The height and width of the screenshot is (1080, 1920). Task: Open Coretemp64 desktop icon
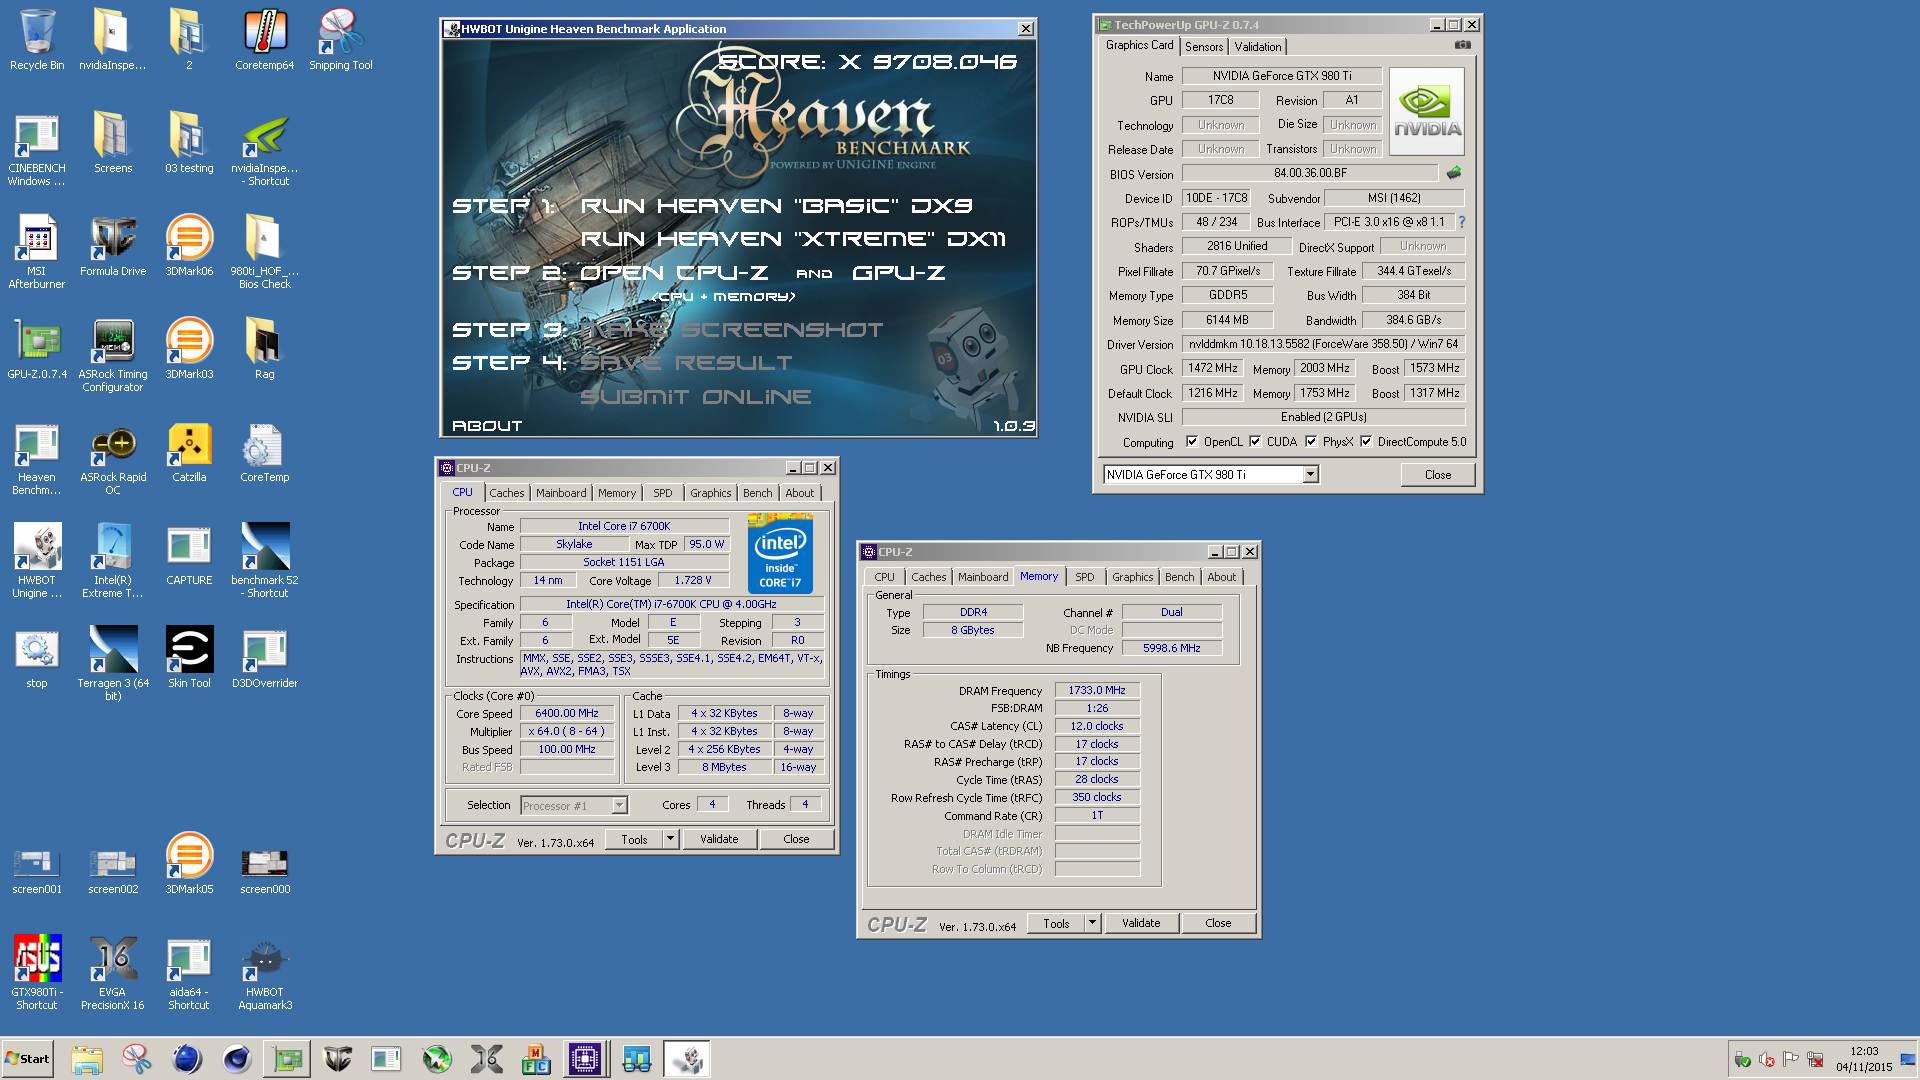(265, 40)
